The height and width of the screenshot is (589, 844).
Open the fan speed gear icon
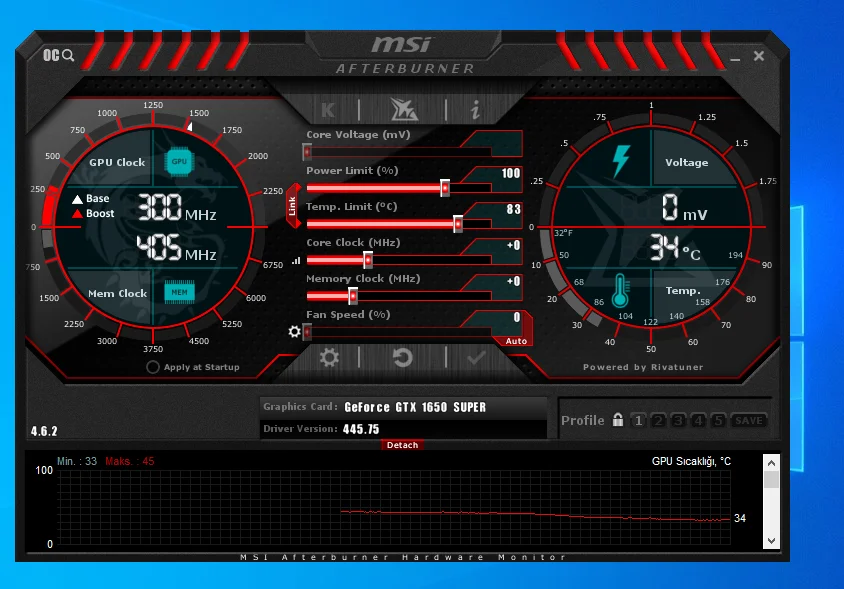[294, 331]
